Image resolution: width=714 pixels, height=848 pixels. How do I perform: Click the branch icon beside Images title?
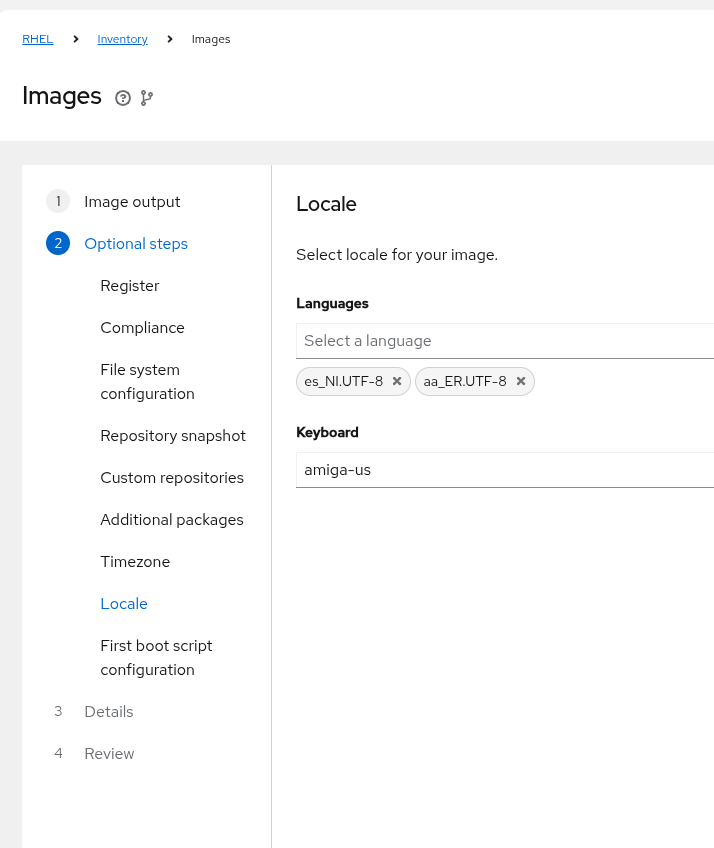[147, 98]
